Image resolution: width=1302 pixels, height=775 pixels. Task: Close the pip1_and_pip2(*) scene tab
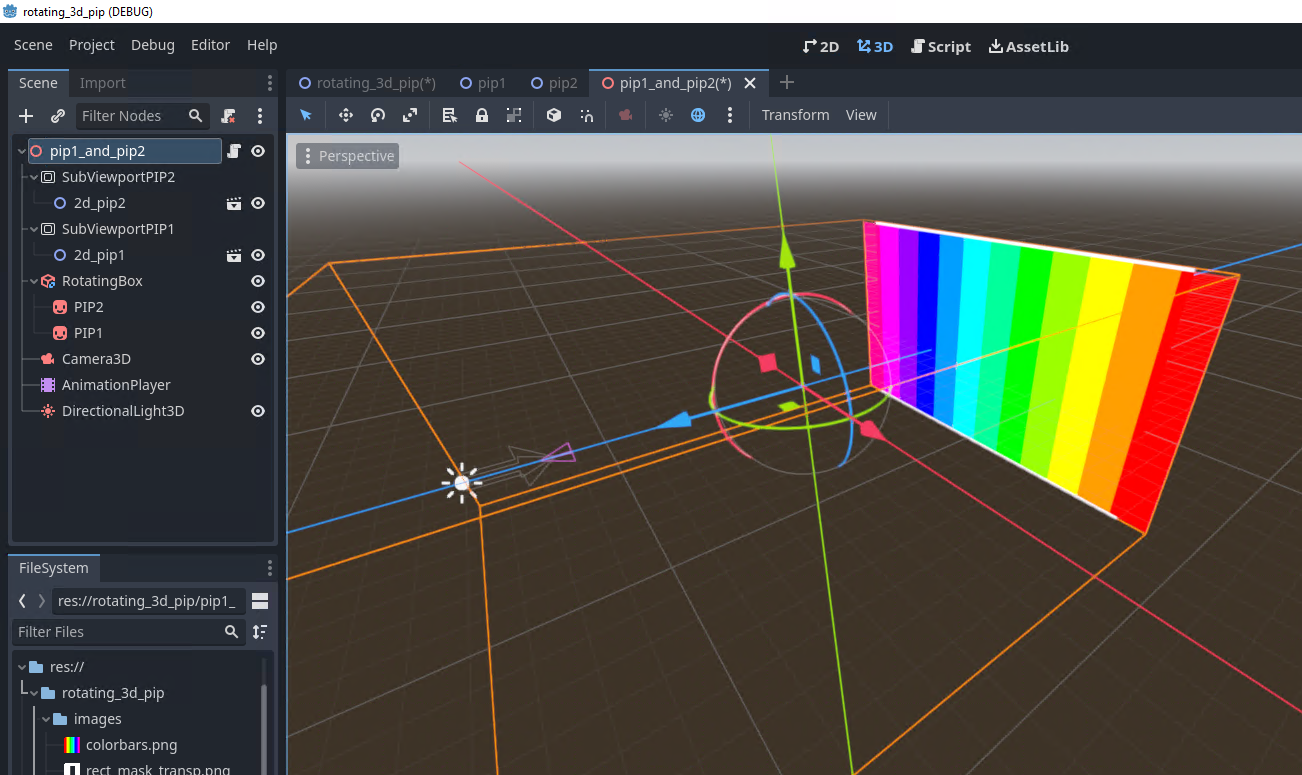pyautogui.click(x=750, y=83)
